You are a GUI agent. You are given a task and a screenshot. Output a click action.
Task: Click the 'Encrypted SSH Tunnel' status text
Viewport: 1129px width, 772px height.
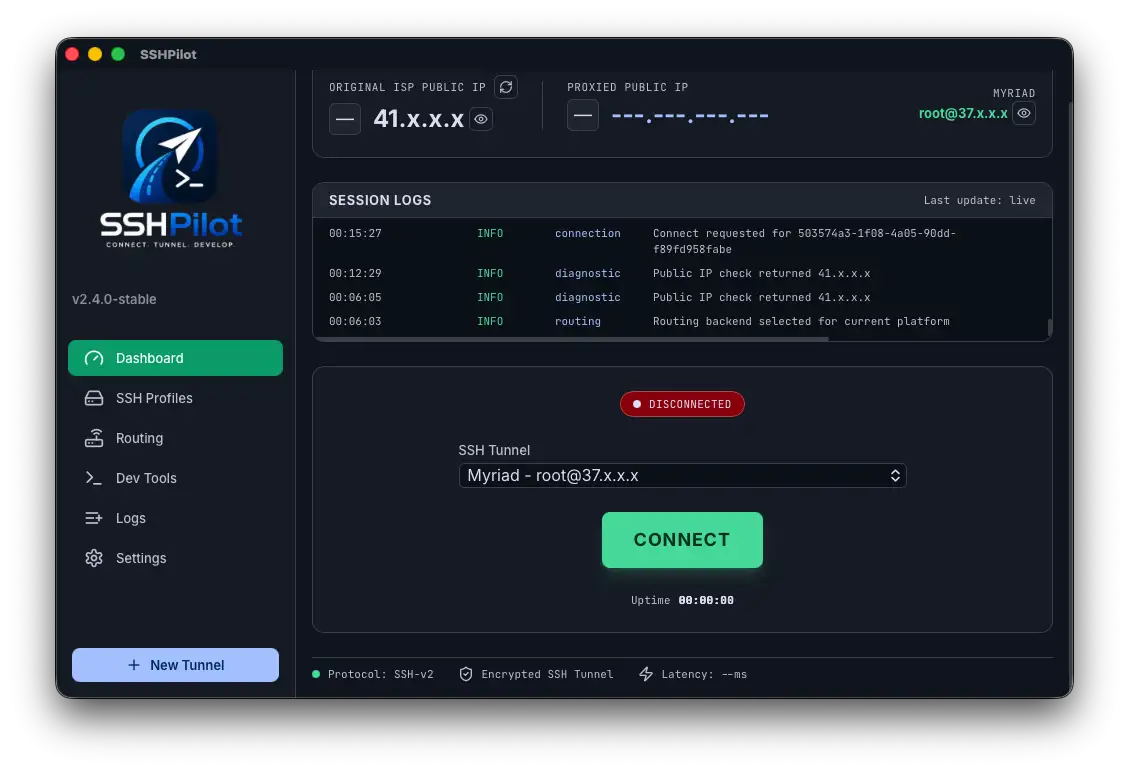click(547, 674)
